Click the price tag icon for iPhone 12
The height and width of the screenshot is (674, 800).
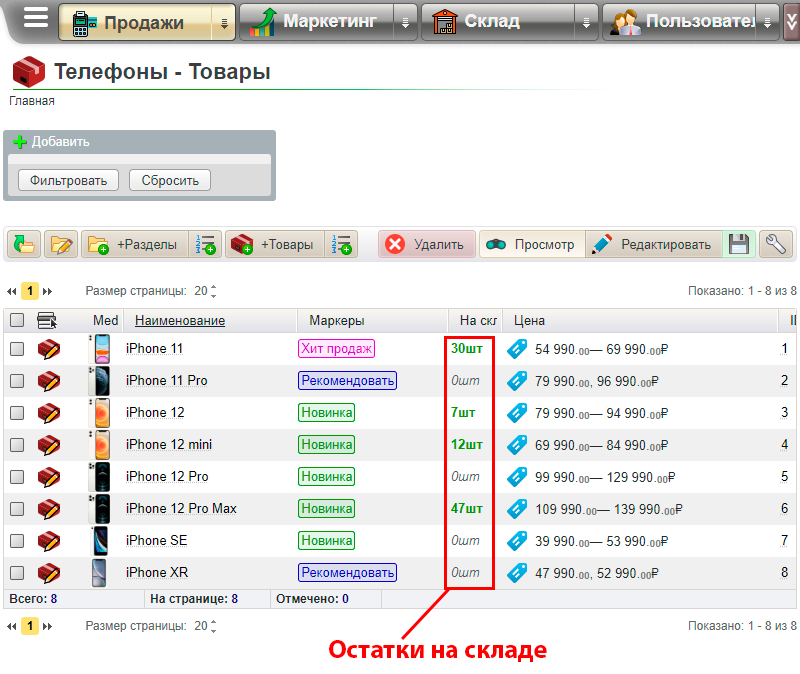click(x=517, y=413)
